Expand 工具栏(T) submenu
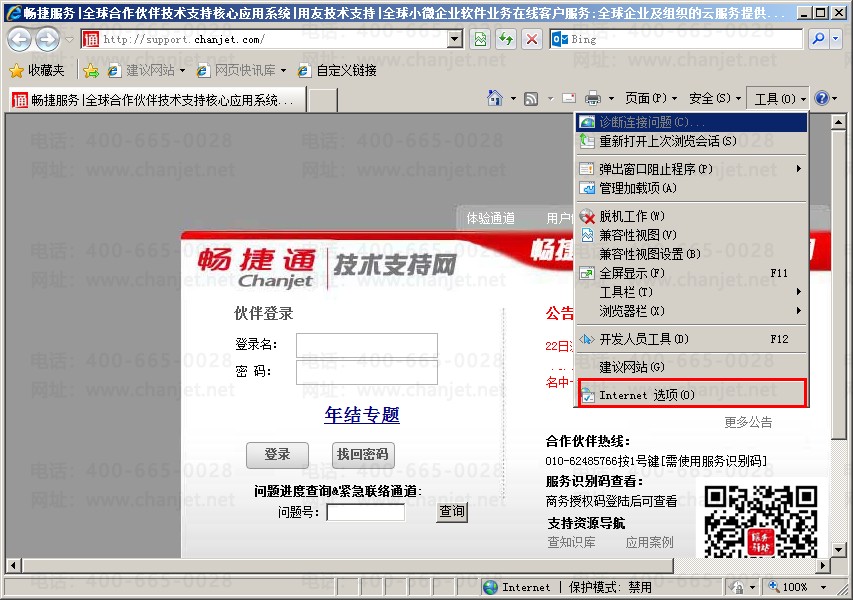 [691, 292]
